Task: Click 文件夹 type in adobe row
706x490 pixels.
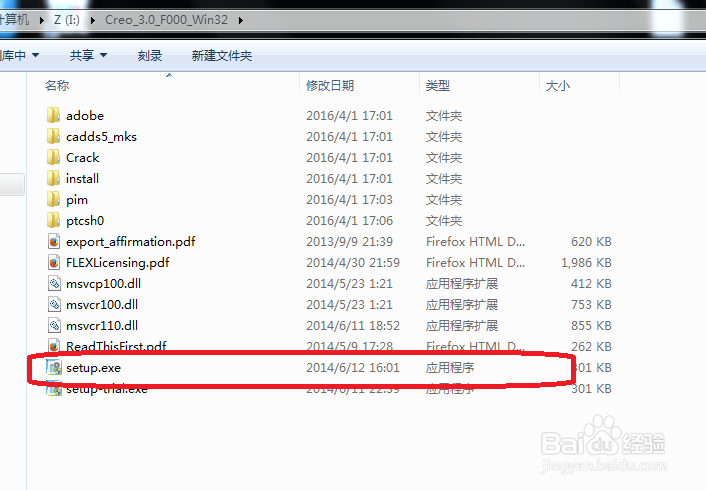Action: (444, 116)
